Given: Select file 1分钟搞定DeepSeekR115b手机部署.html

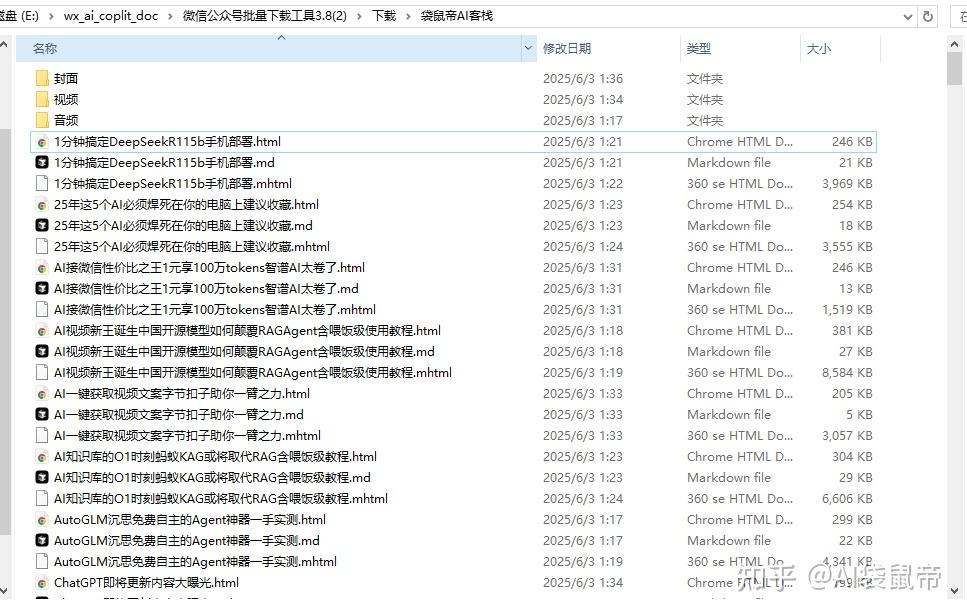Looking at the screenshot, I should coord(167,142).
